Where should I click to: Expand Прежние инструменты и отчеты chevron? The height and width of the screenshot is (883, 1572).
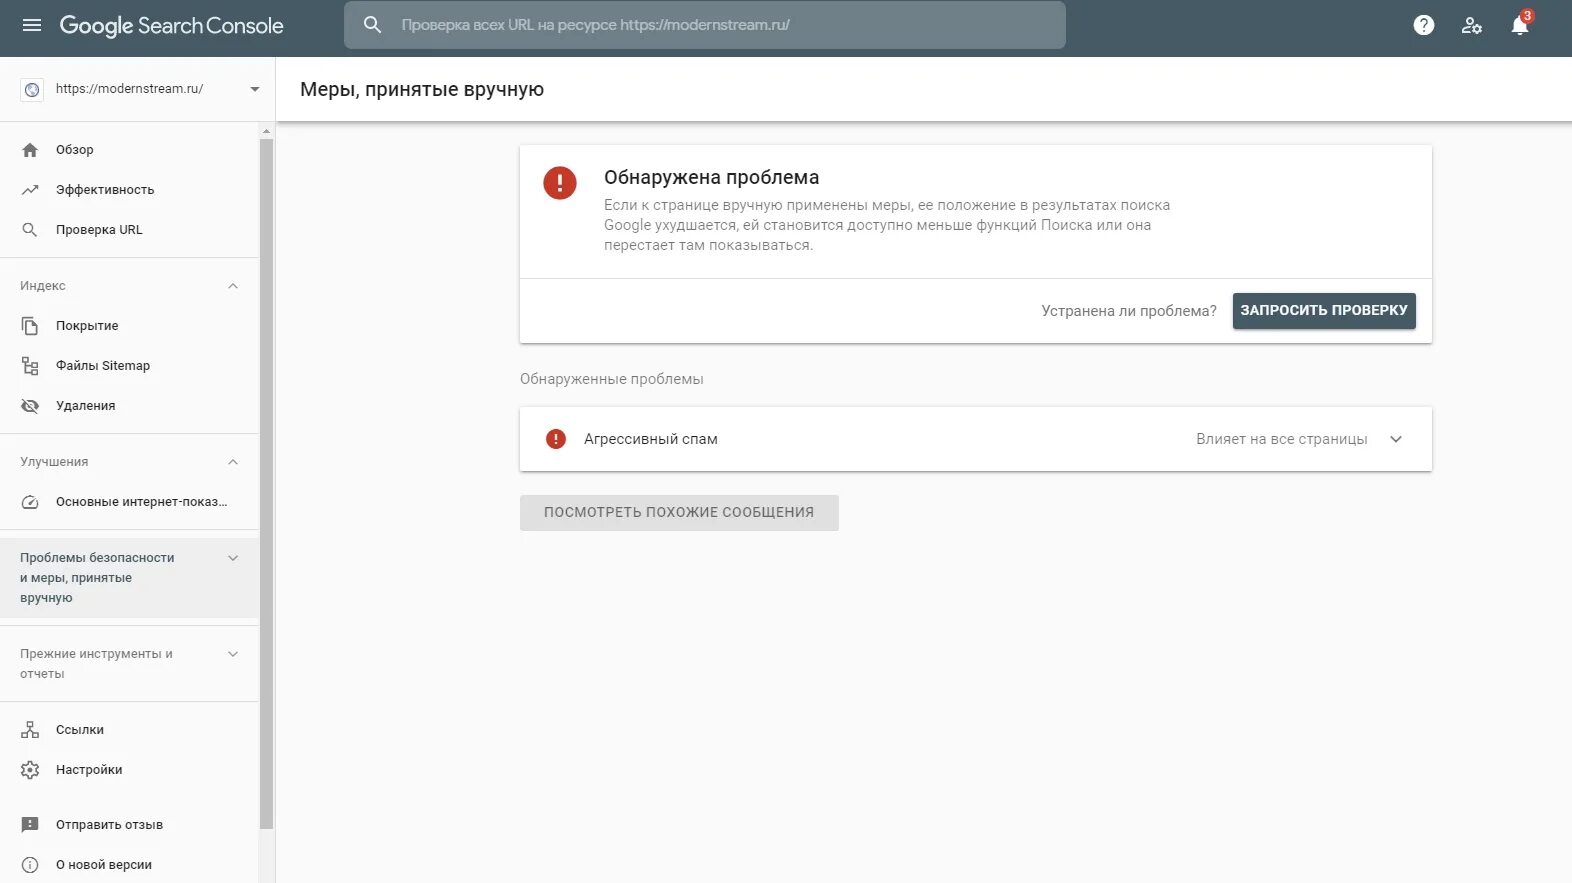tap(233, 654)
